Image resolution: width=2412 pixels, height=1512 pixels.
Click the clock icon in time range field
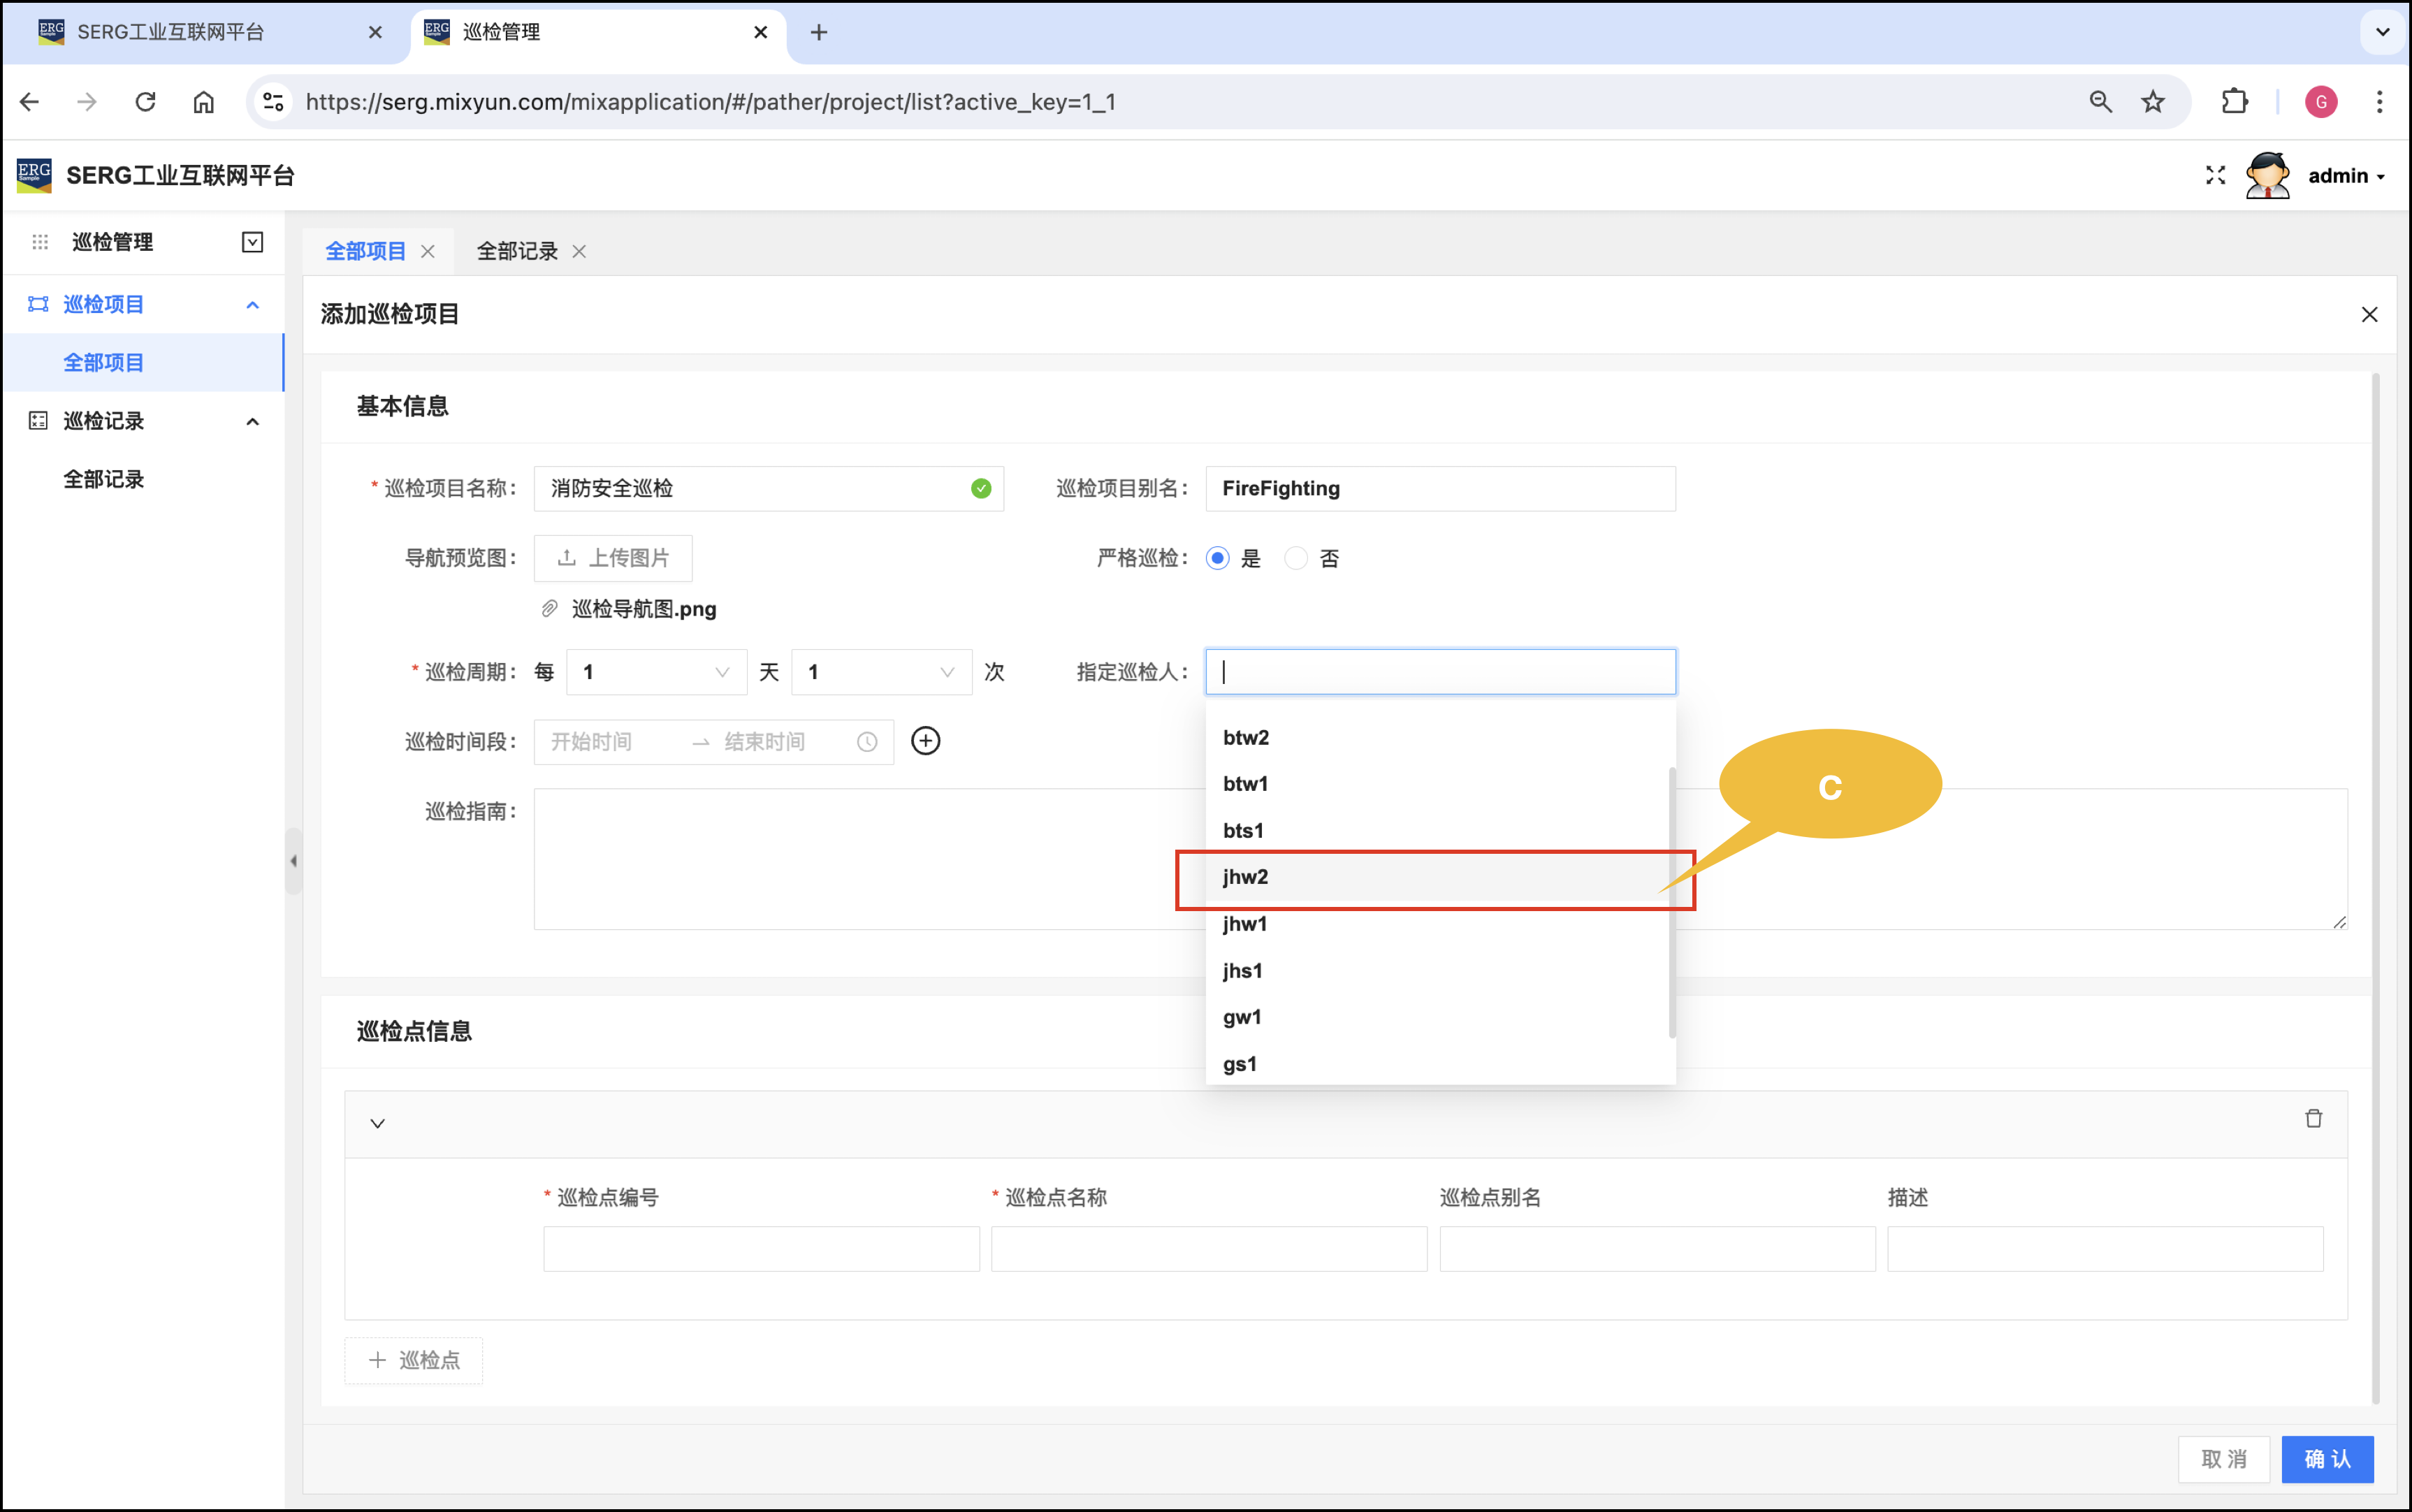coord(866,742)
